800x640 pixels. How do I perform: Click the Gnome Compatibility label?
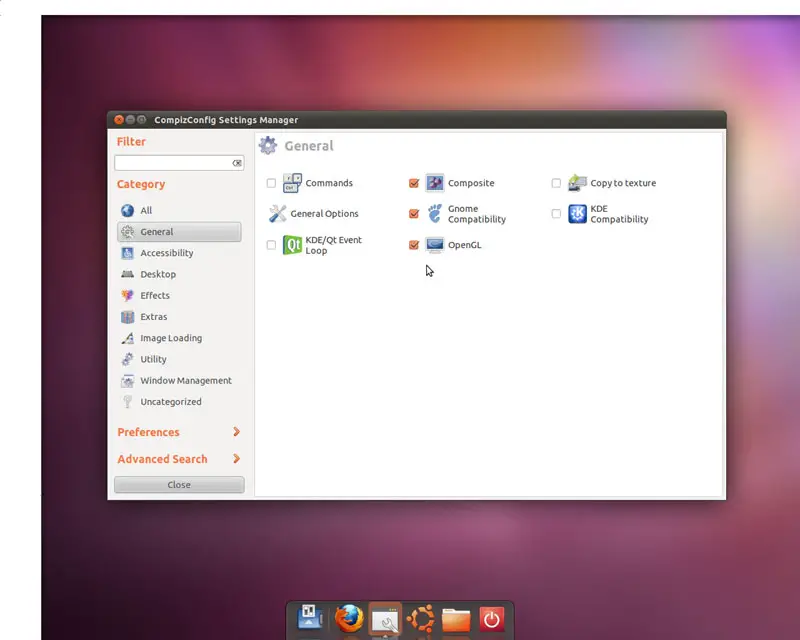pos(477,214)
